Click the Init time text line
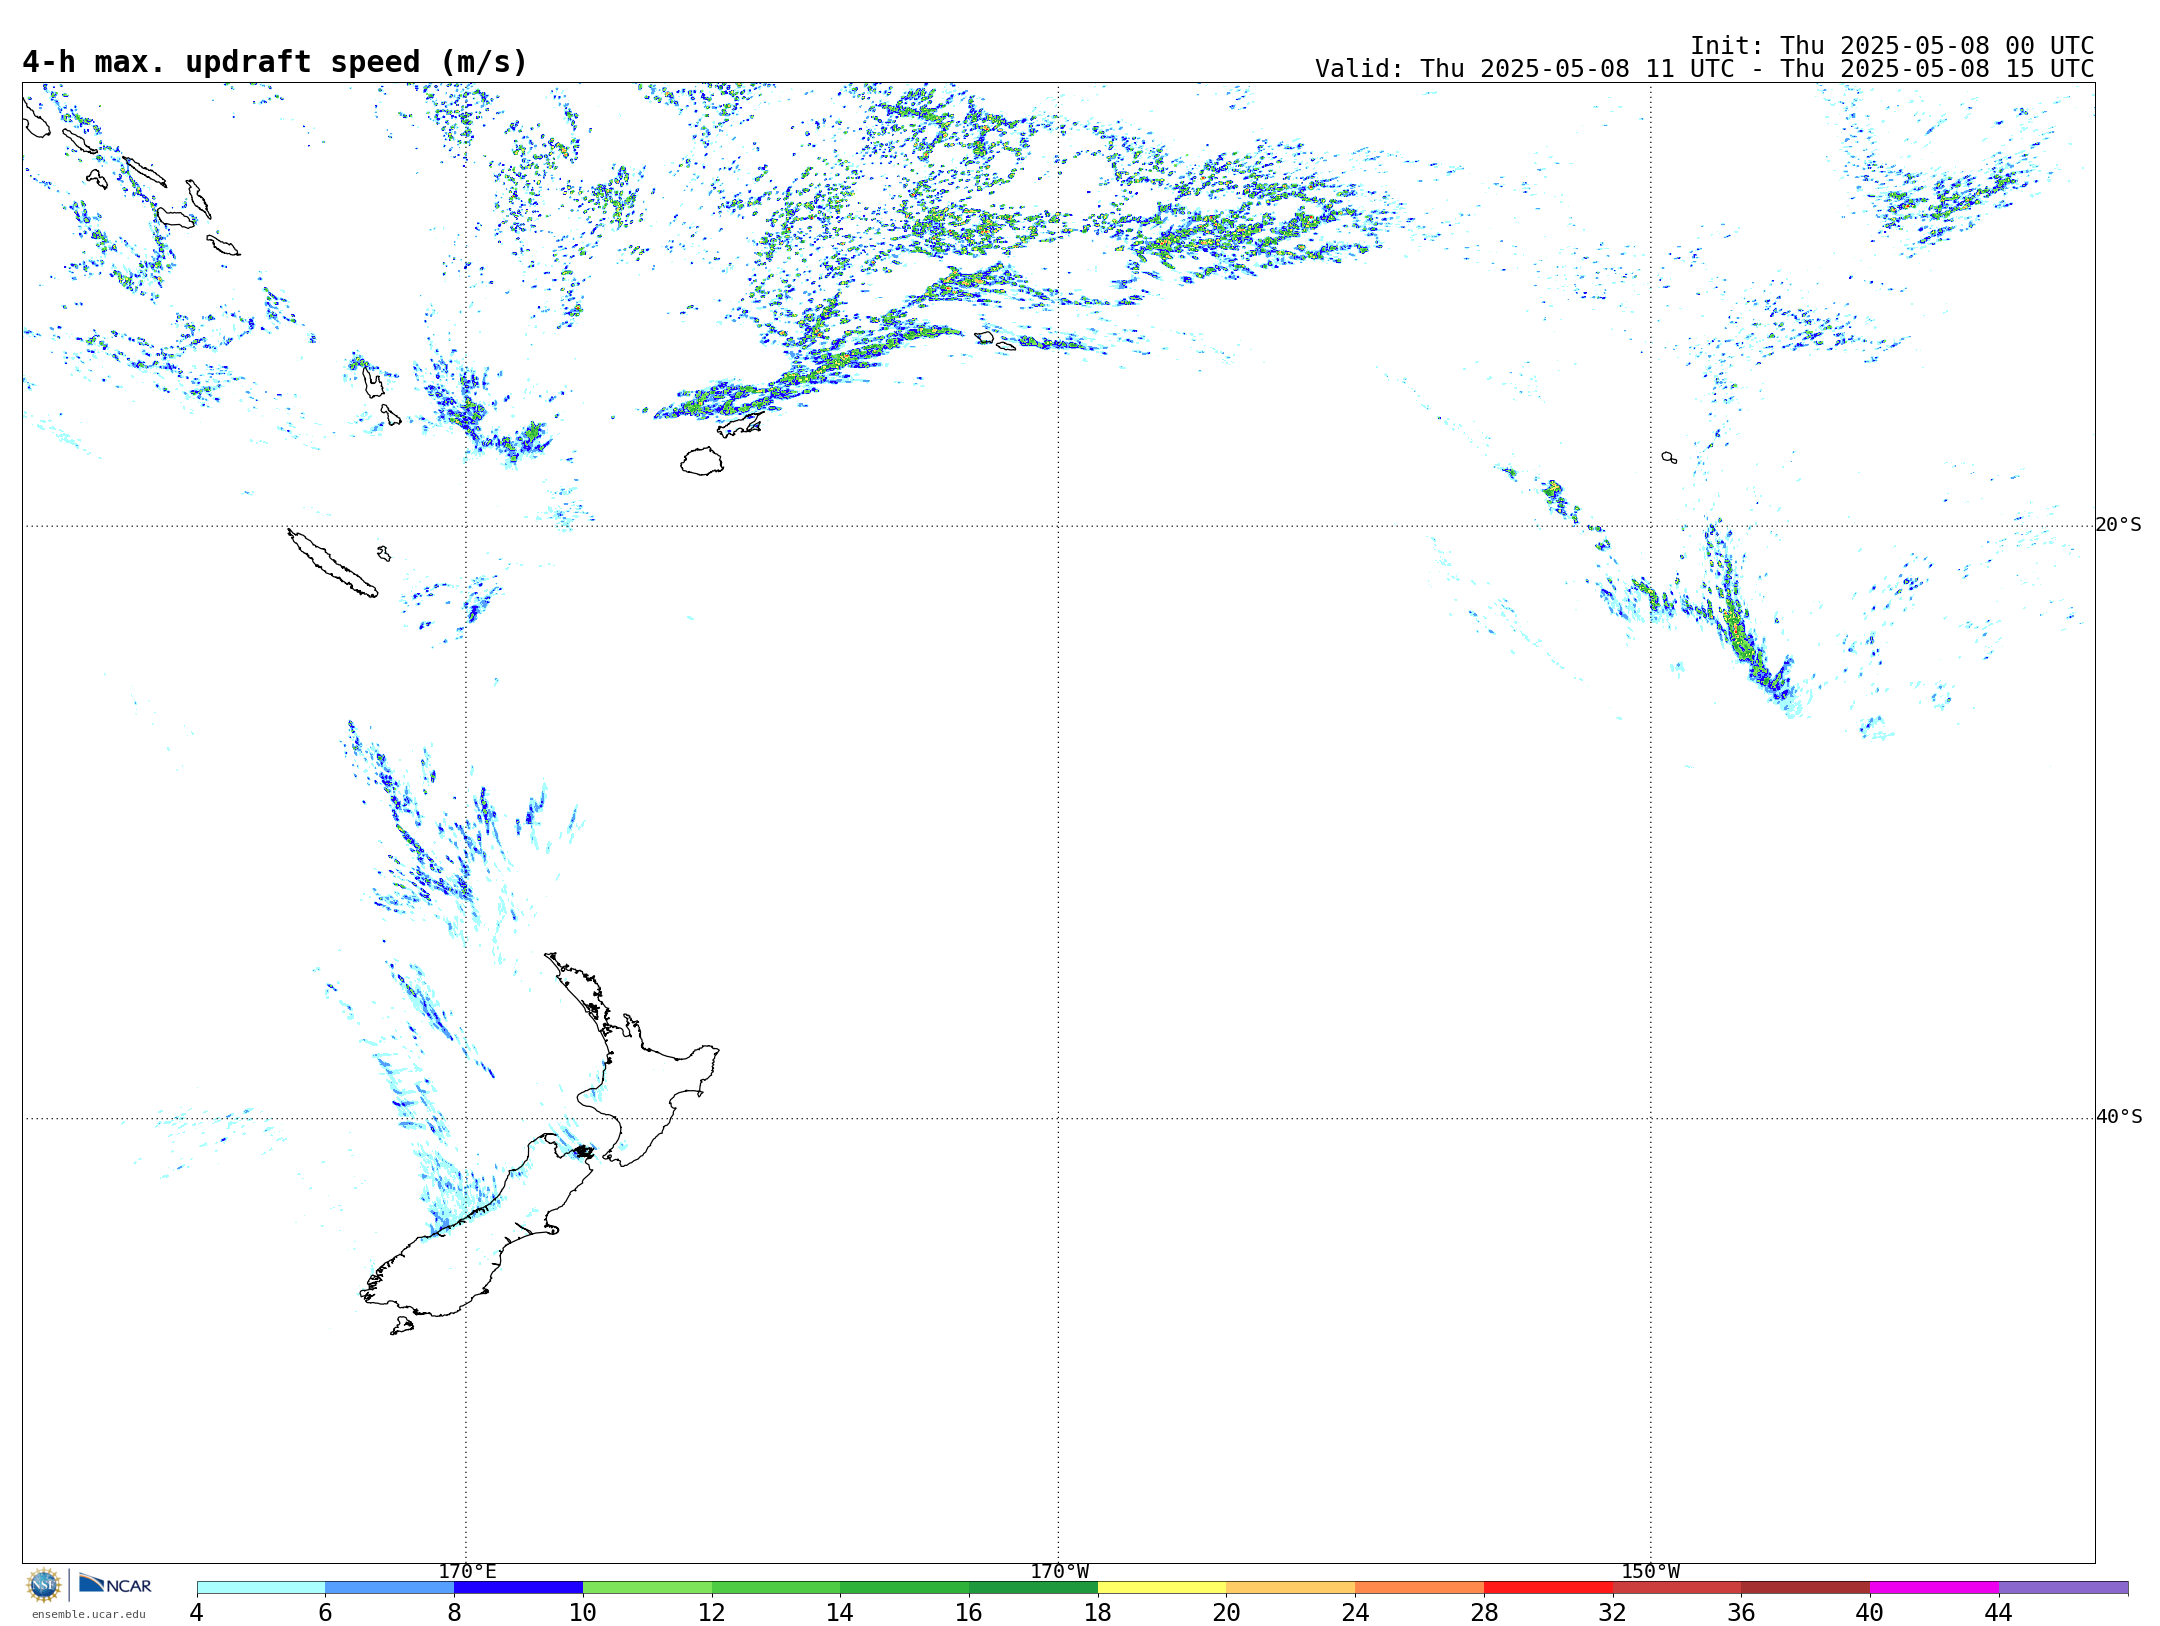2160x1626 pixels. pos(1892,46)
